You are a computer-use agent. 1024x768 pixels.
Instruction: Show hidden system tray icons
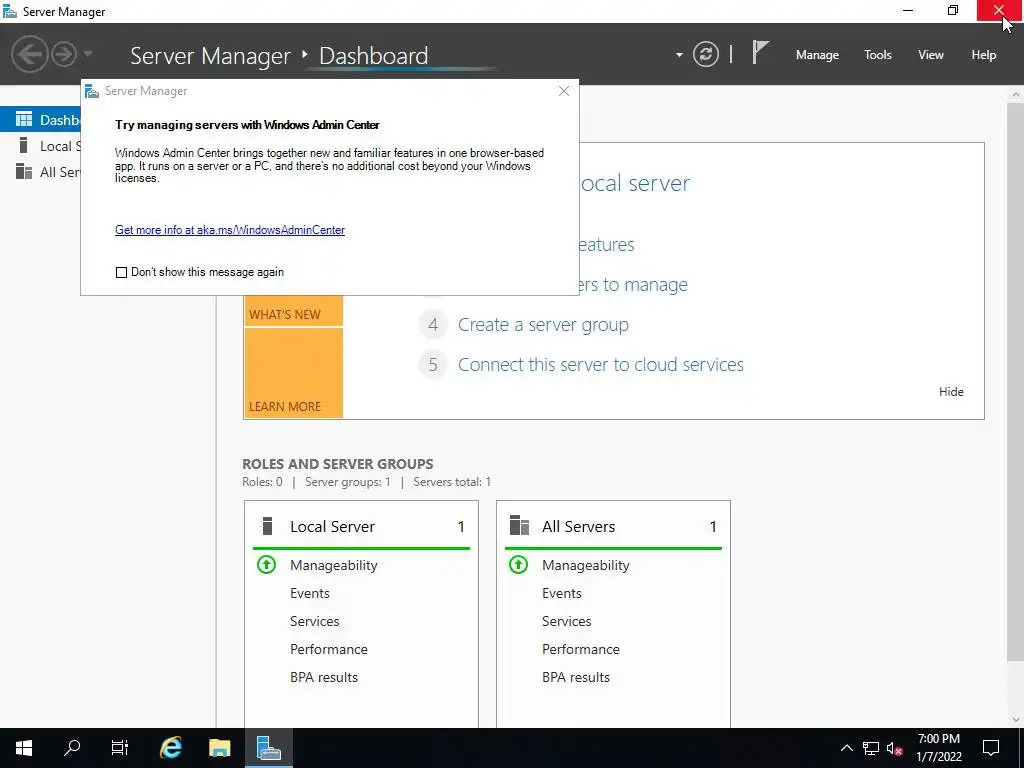tap(846, 748)
